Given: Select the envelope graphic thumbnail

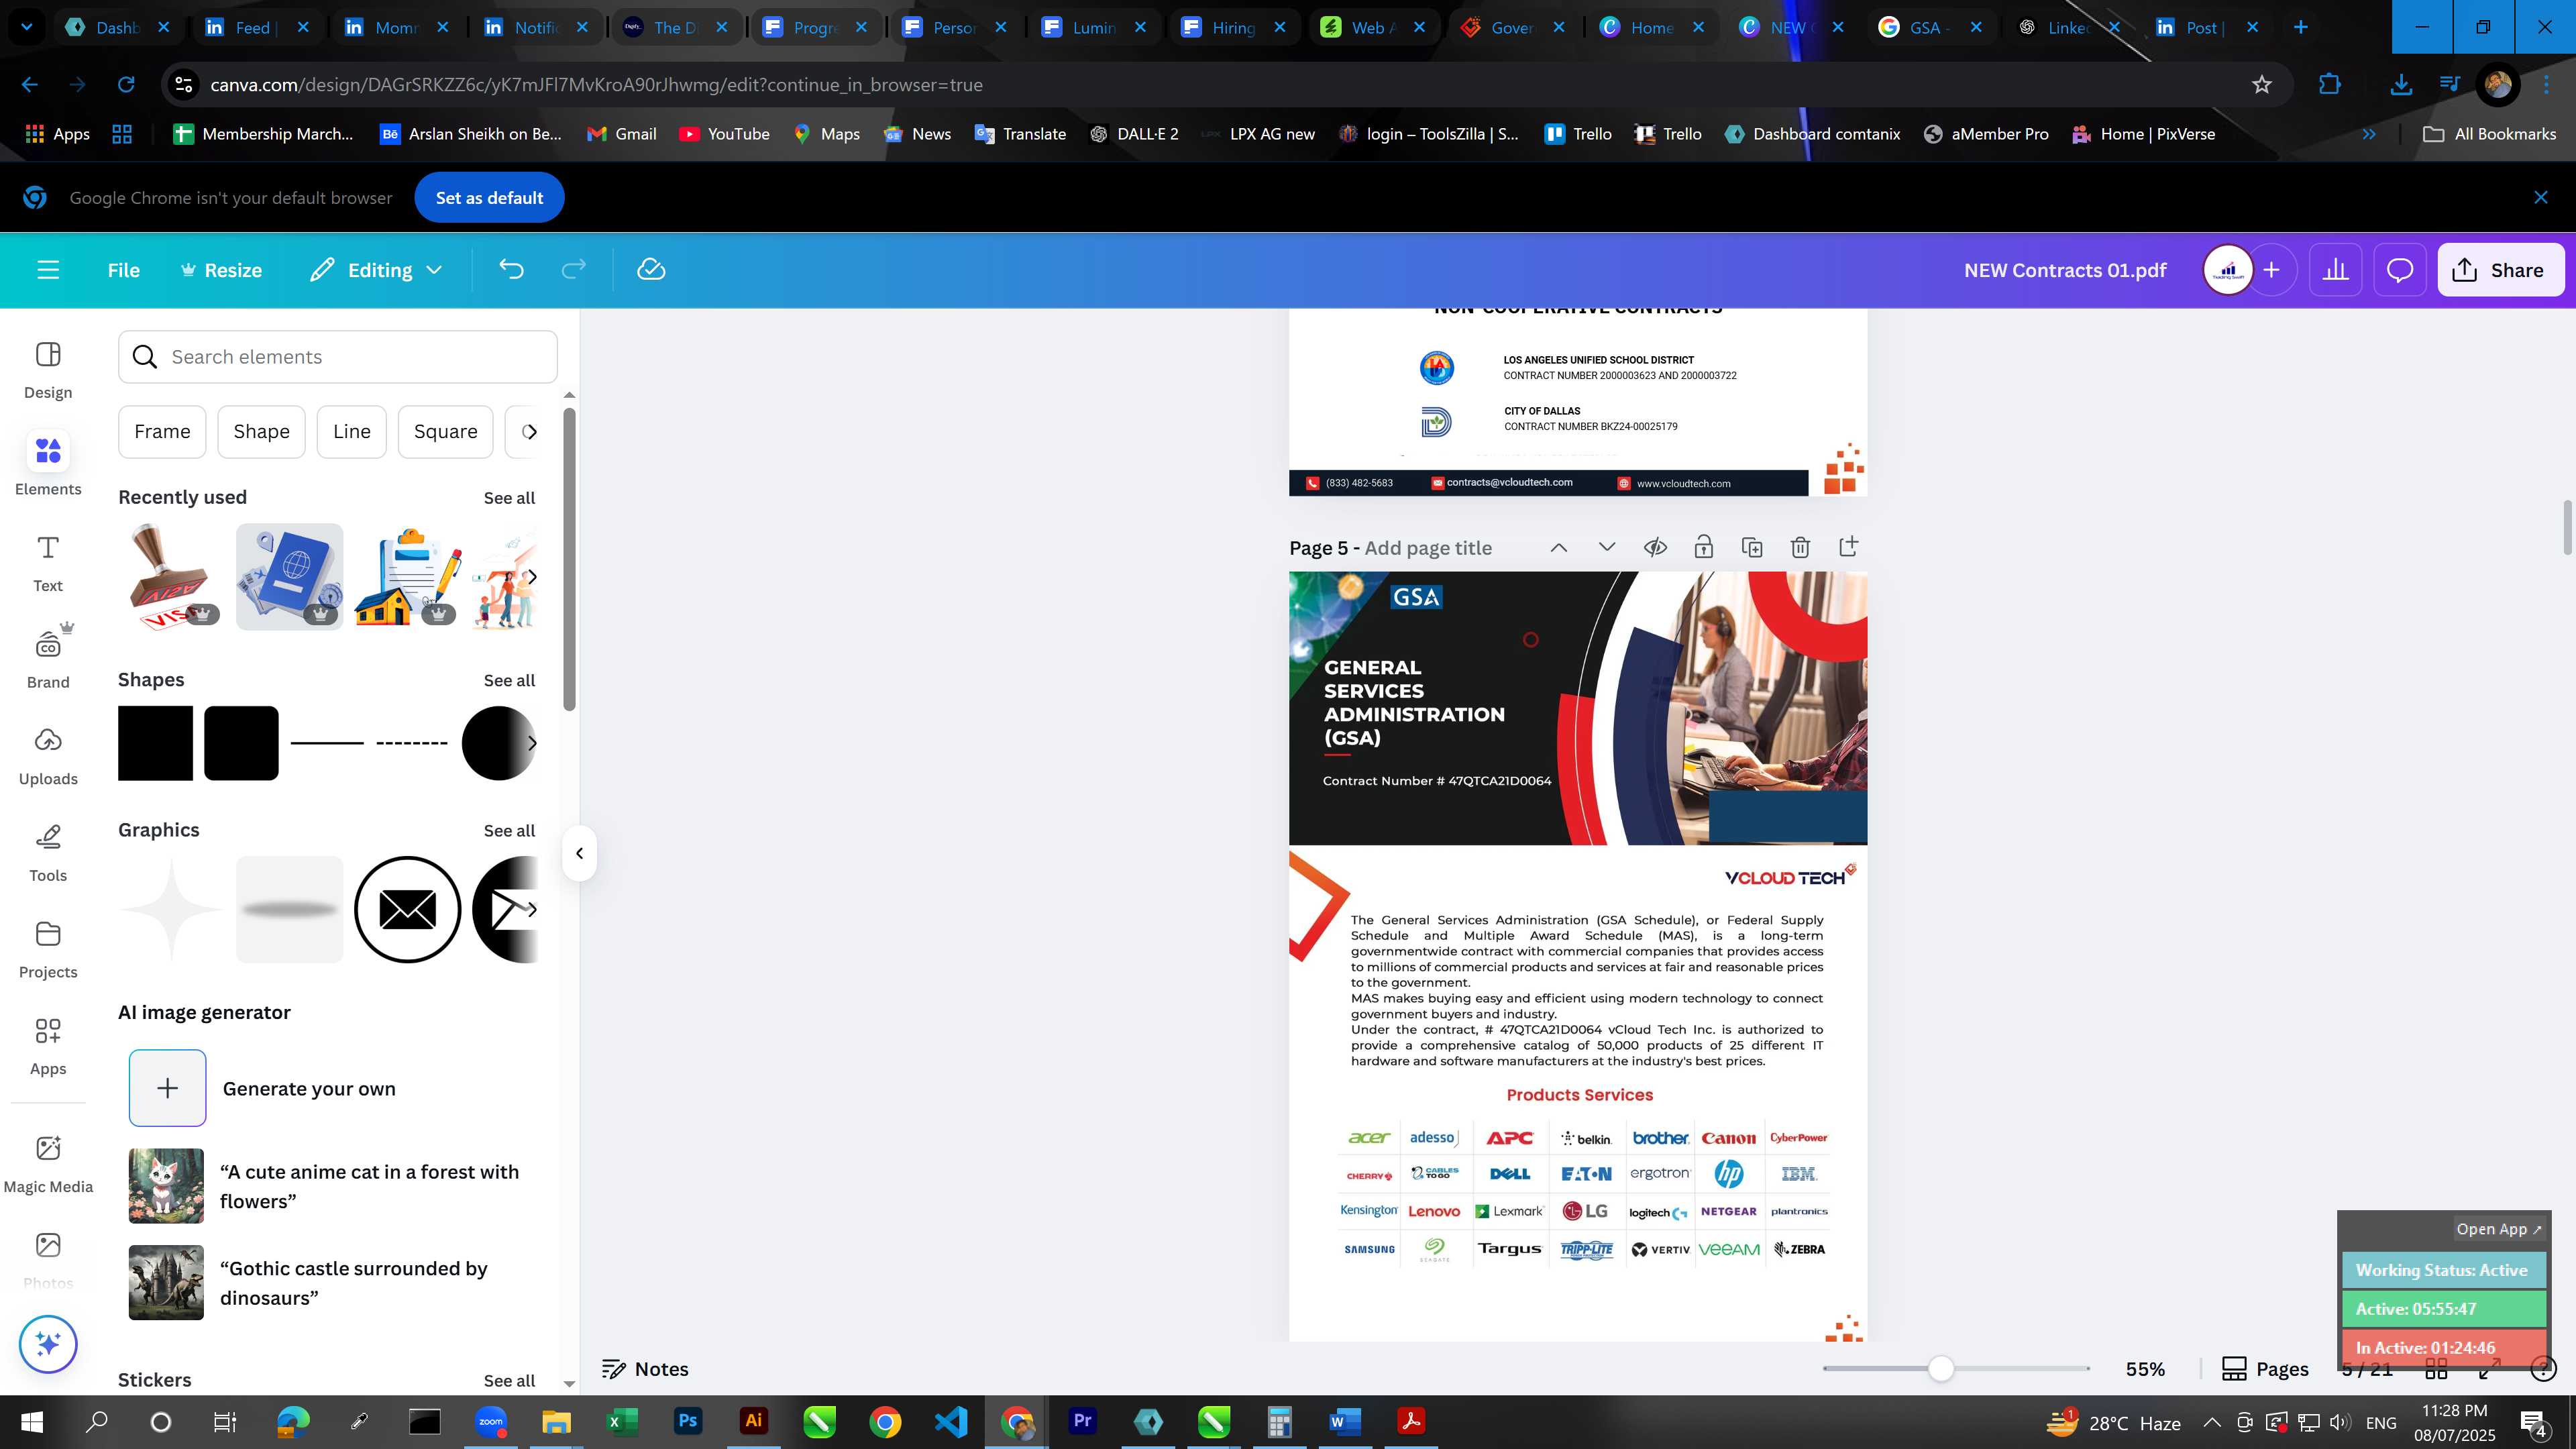Looking at the screenshot, I should 407,910.
